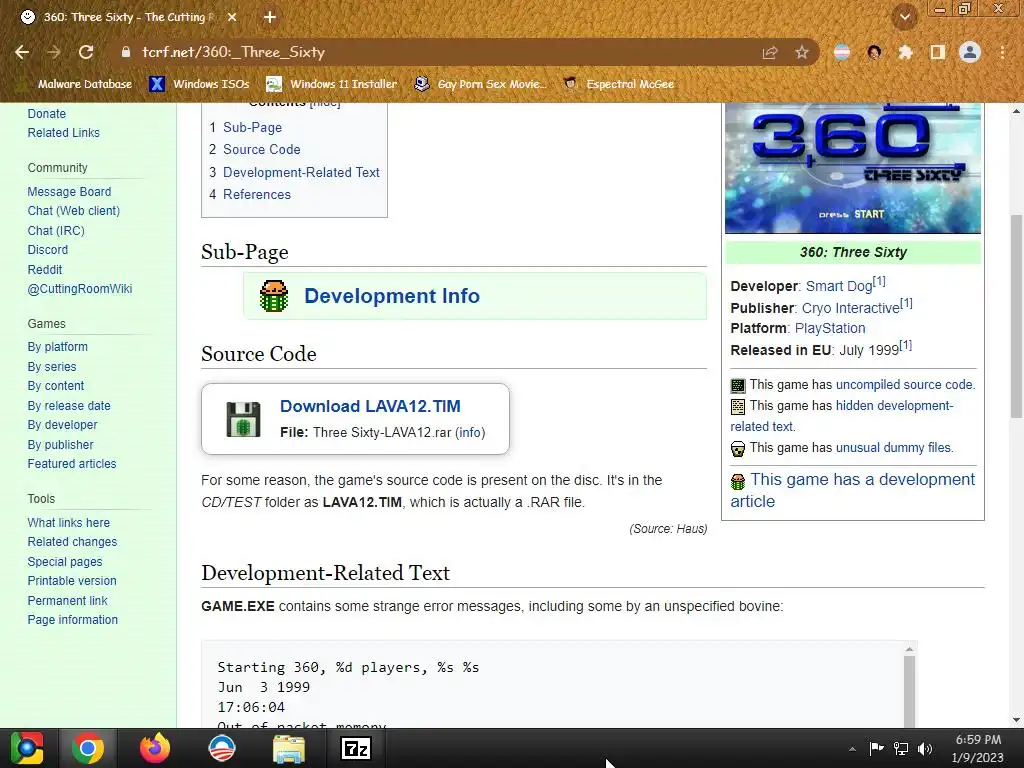Viewport: 1024px width, 768px height.
Task: Reload the current page
Action: click(86, 52)
